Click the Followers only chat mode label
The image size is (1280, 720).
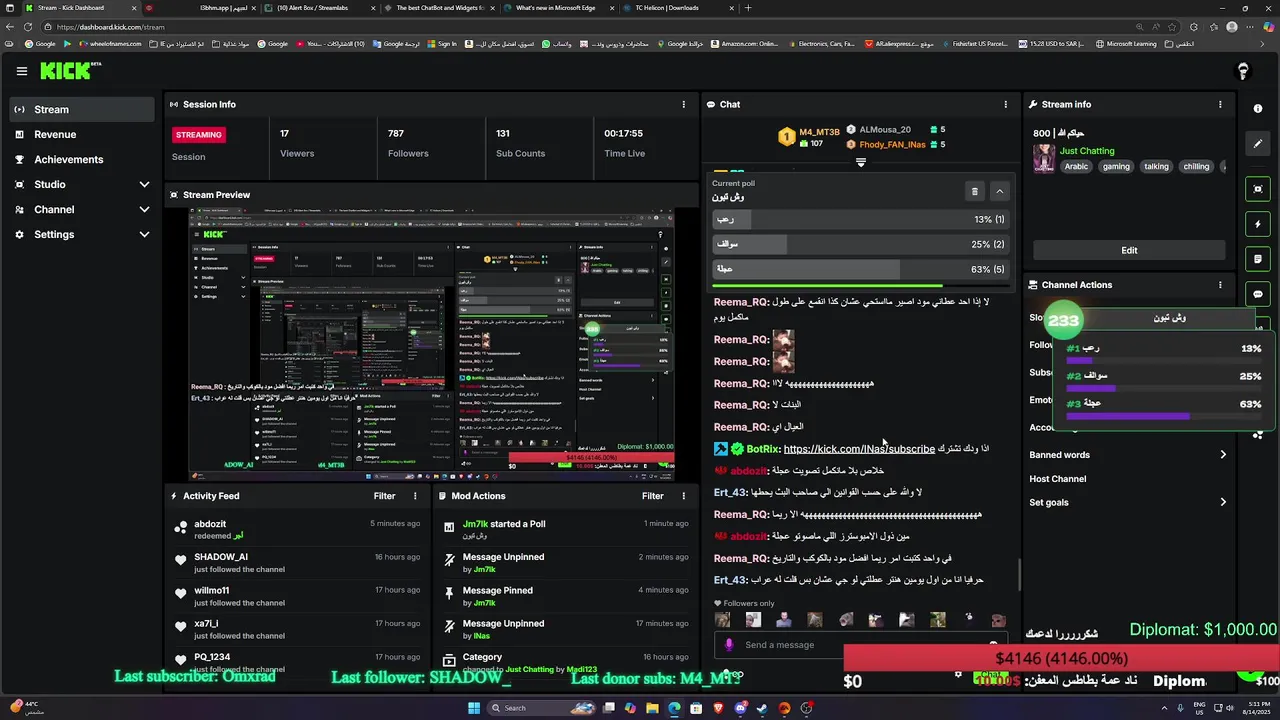(748, 604)
